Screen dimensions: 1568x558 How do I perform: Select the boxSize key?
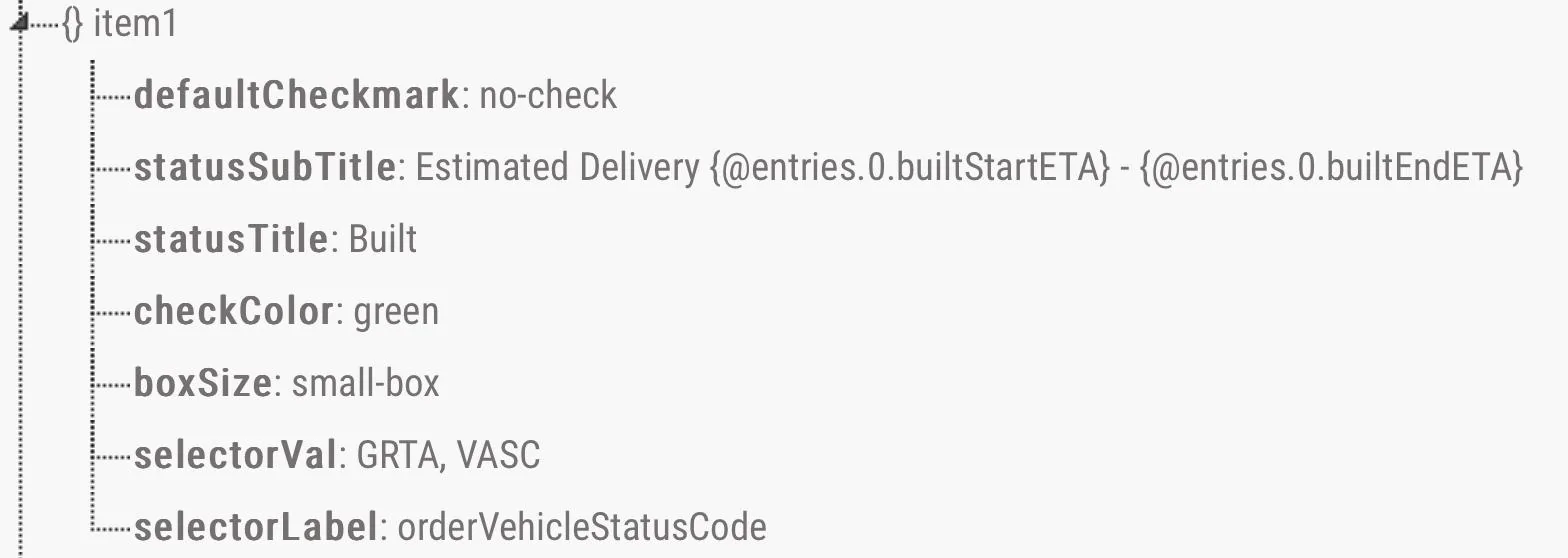(x=202, y=383)
